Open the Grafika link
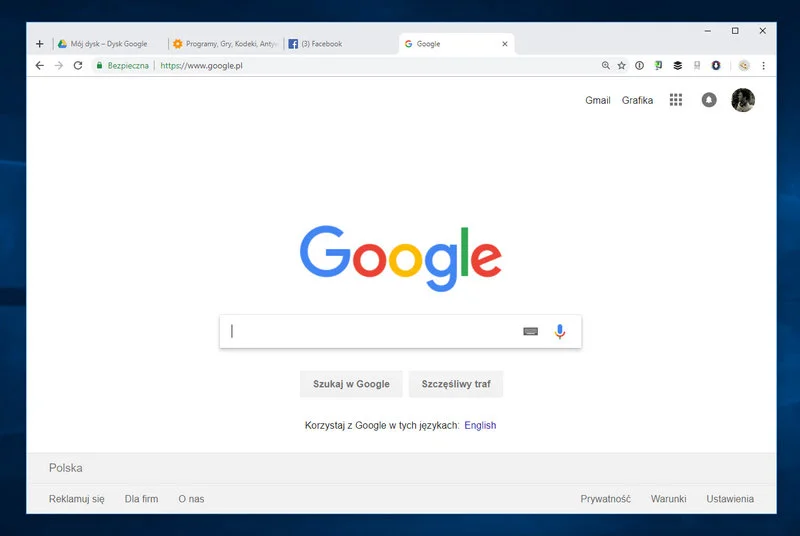 pos(637,100)
